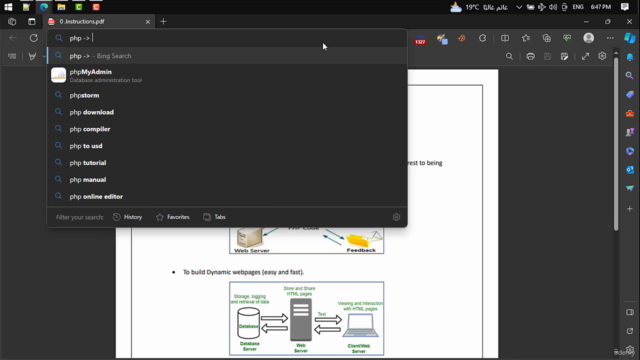Toggle PDF table of contents icon
Screen dimensions: 640x360
pos(12,56)
